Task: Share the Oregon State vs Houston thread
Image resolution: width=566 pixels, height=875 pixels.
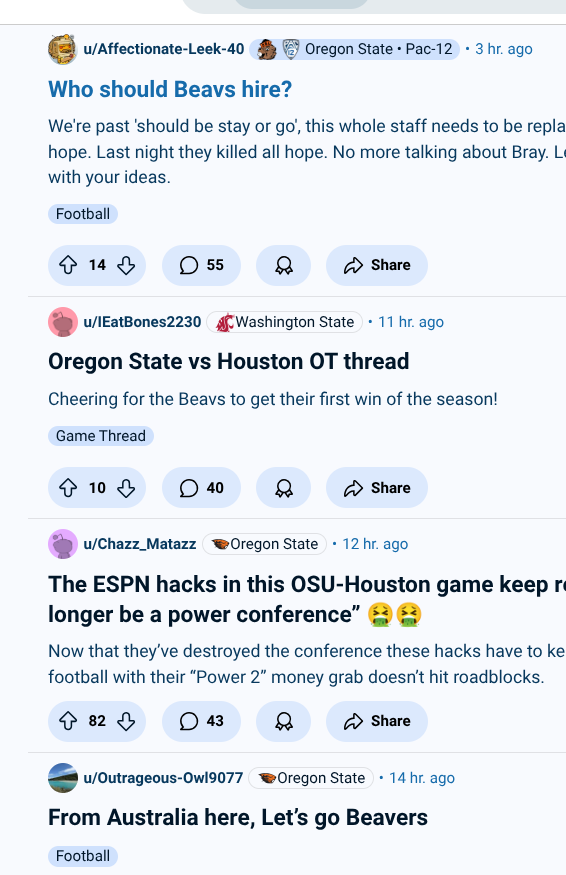Action: click(x=377, y=488)
